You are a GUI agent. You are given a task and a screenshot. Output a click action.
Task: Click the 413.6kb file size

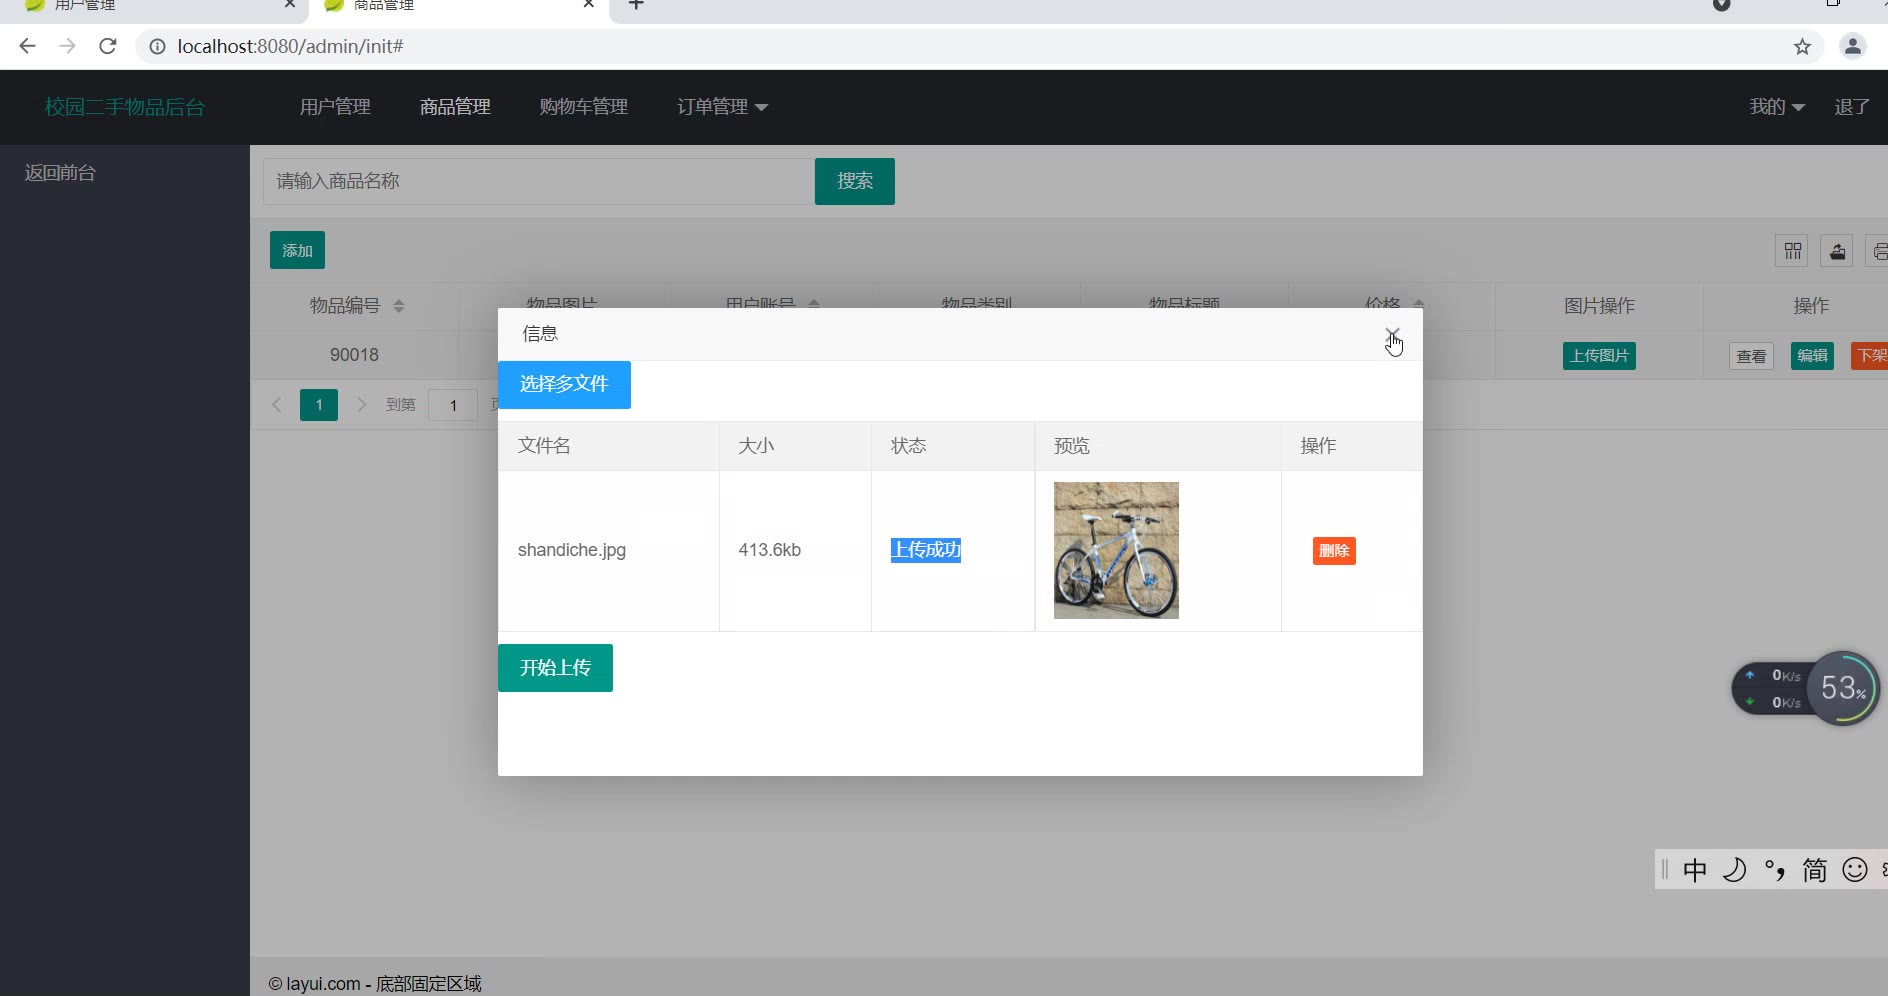tap(769, 550)
